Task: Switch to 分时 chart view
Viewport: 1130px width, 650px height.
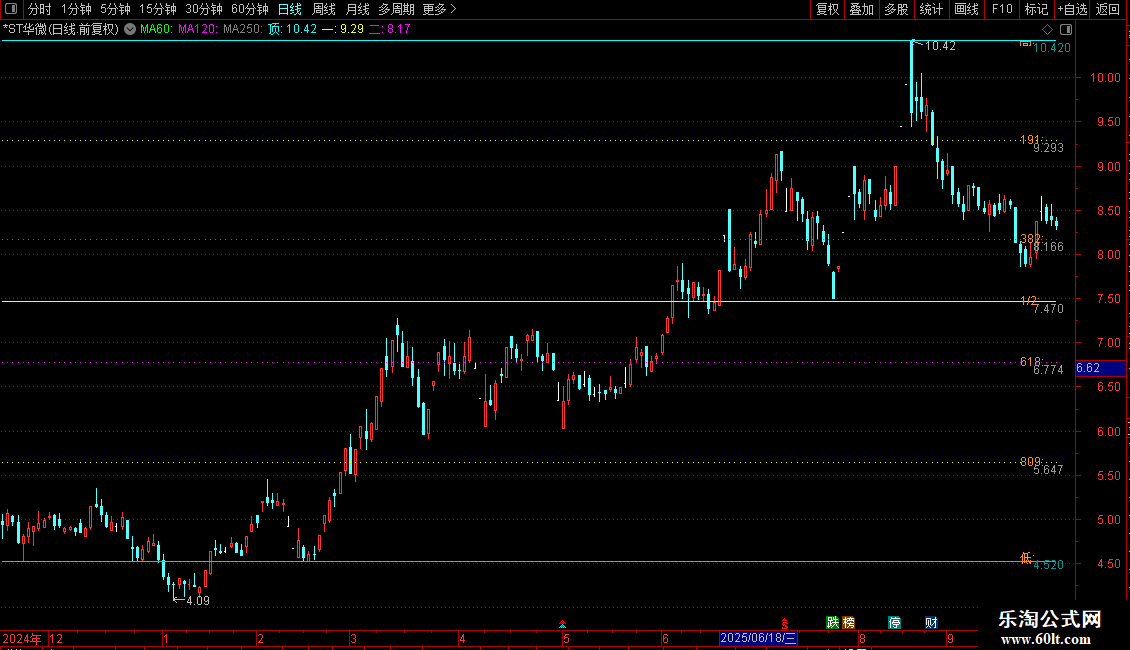Action: pos(40,9)
